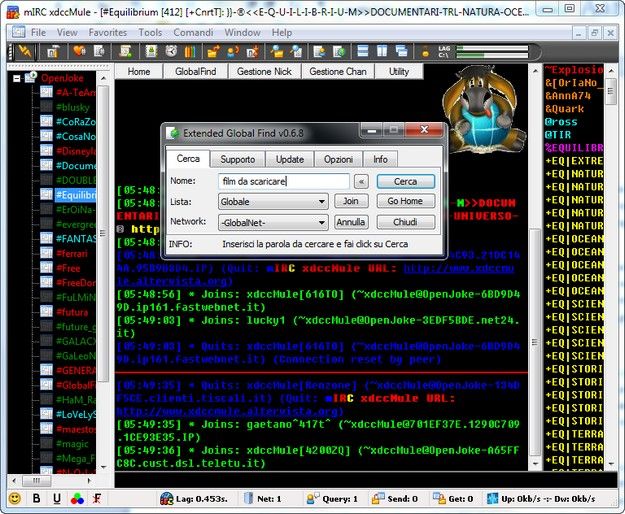Click the About mIRC toolbar icon
625x514 pixels.
[425, 51]
